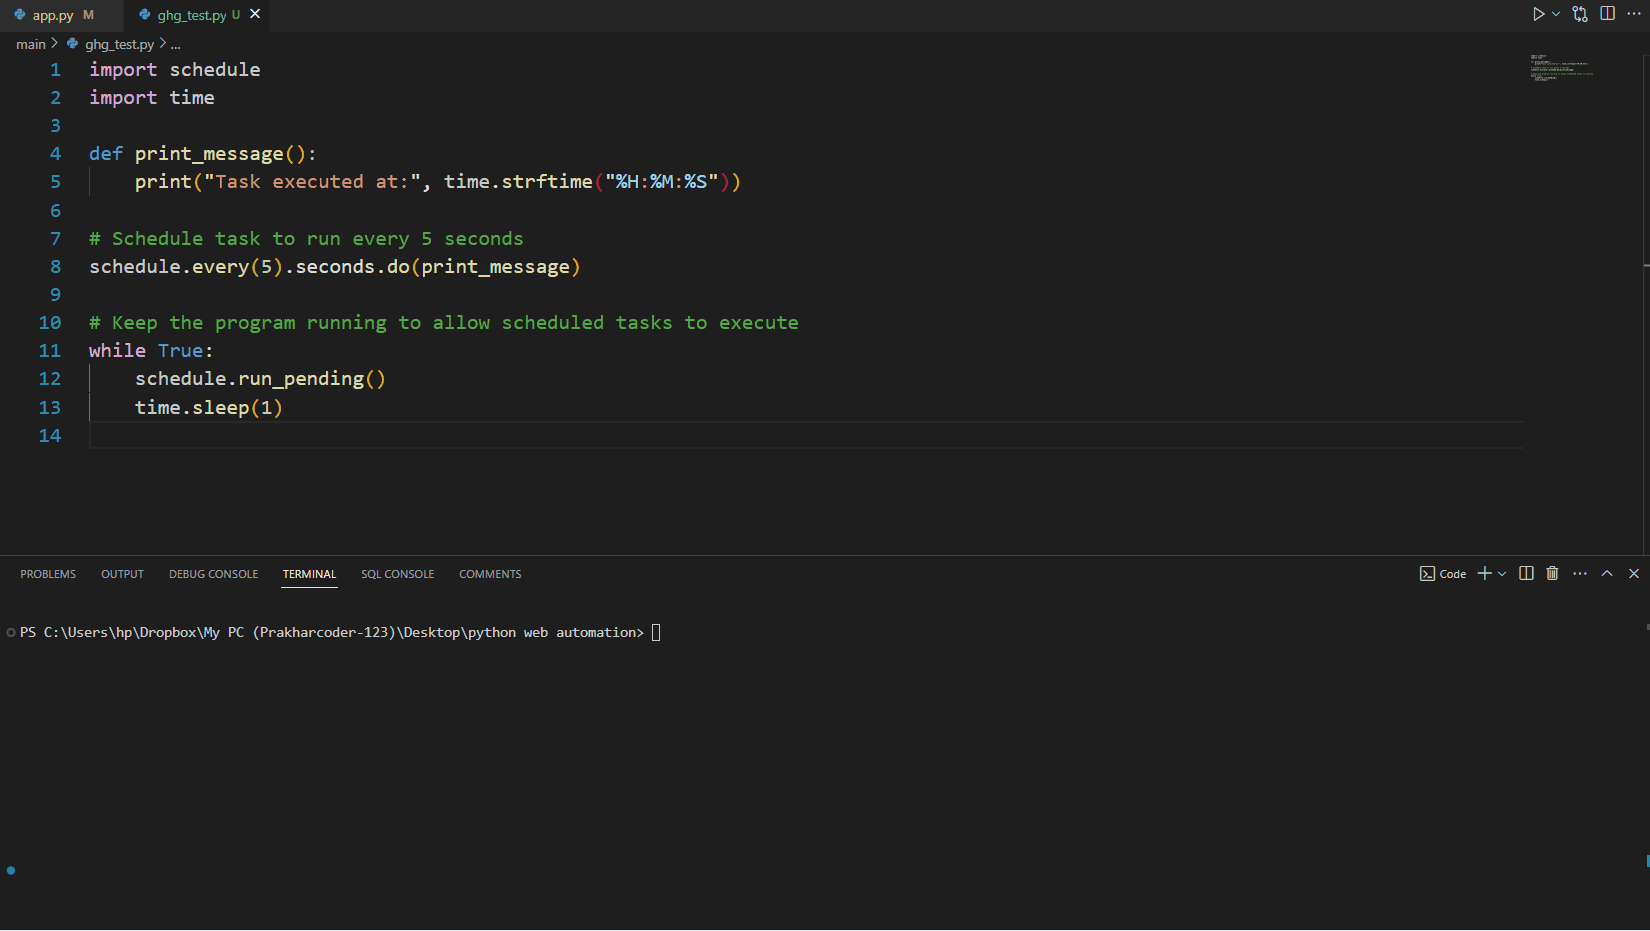Click the main breadcrumb folder
1650x931 pixels.
tap(30, 44)
